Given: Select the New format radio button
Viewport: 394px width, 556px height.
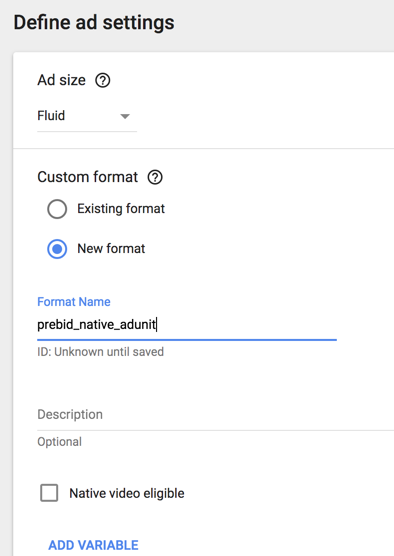Looking at the screenshot, I should [x=57, y=249].
